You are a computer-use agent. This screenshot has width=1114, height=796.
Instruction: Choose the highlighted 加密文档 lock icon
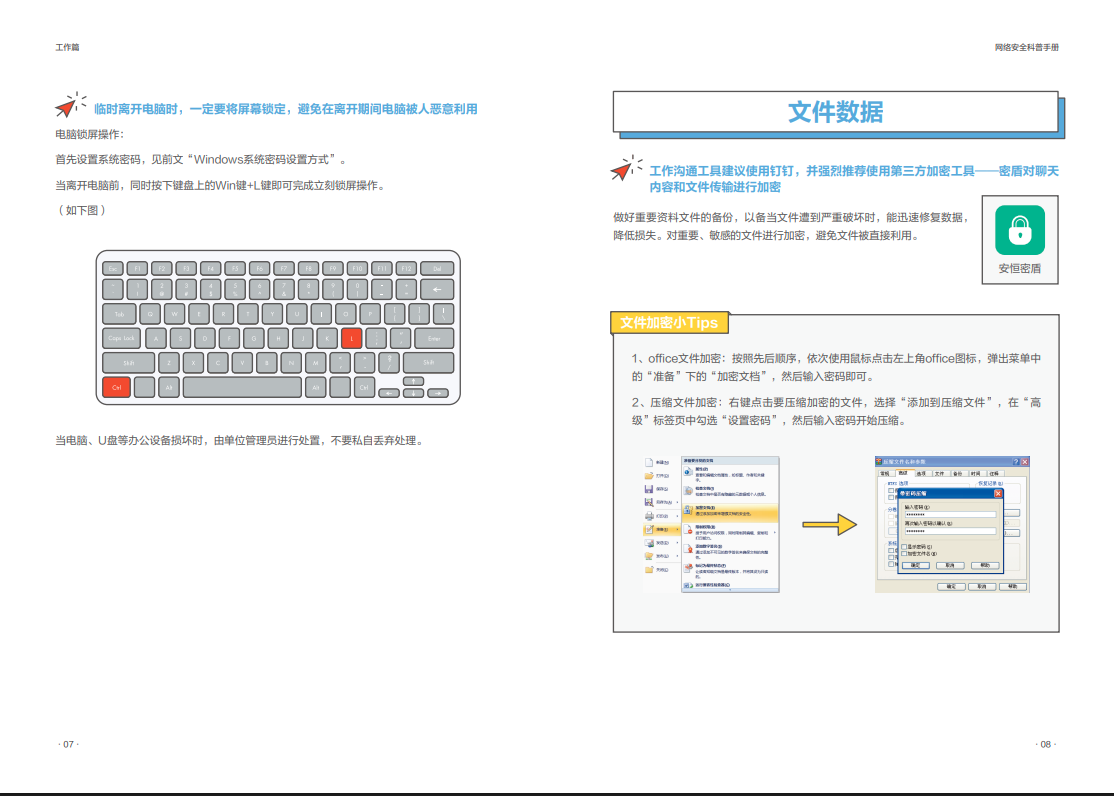click(x=688, y=510)
